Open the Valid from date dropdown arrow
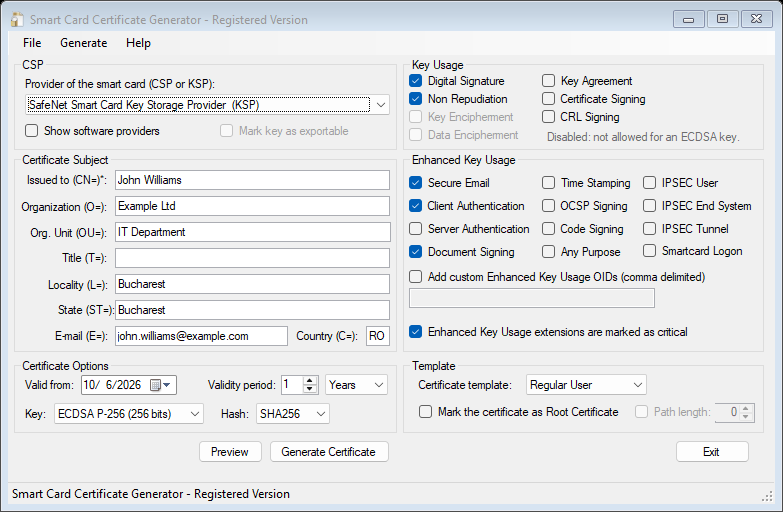 pos(167,385)
